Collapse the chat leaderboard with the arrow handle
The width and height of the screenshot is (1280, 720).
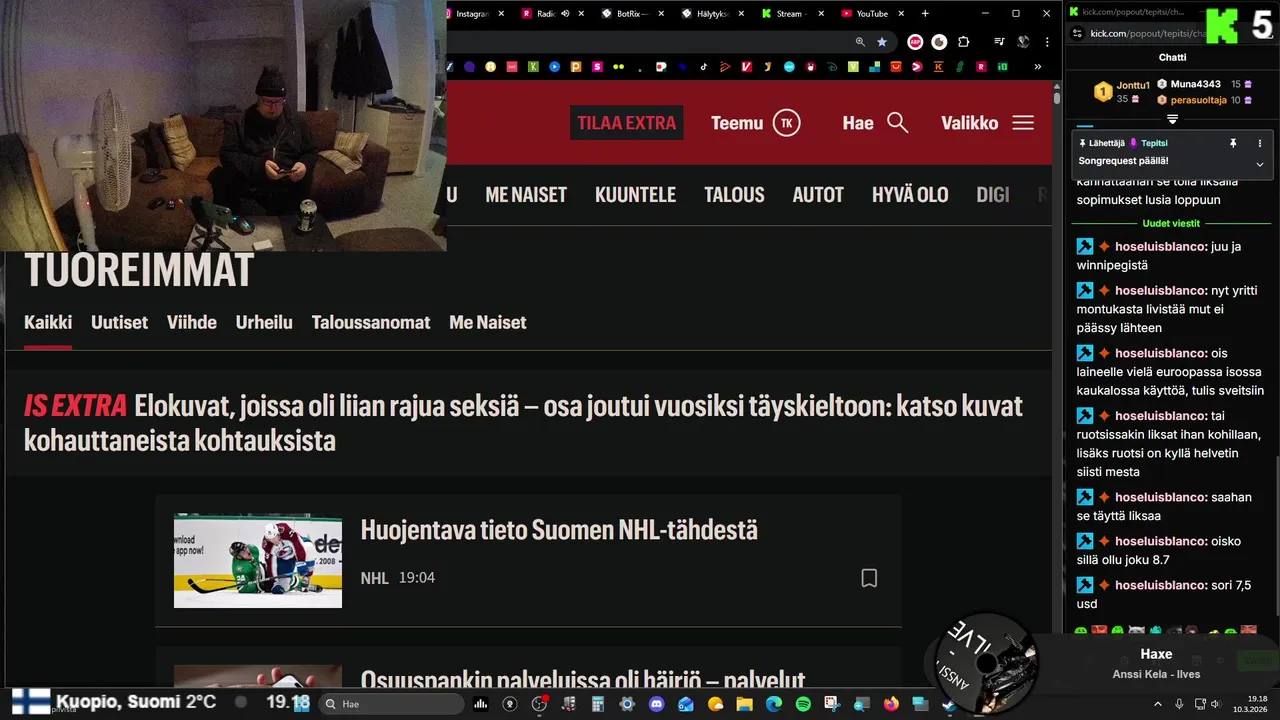tap(1172, 119)
